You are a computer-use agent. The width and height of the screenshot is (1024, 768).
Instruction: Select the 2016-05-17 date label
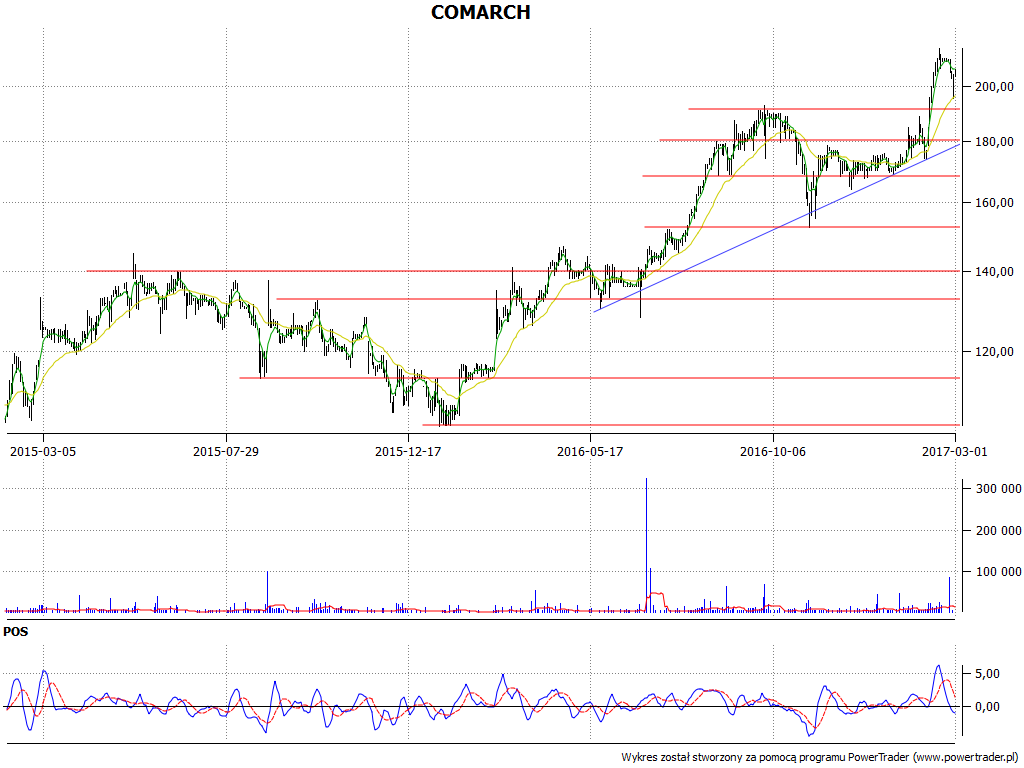click(590, 452)
